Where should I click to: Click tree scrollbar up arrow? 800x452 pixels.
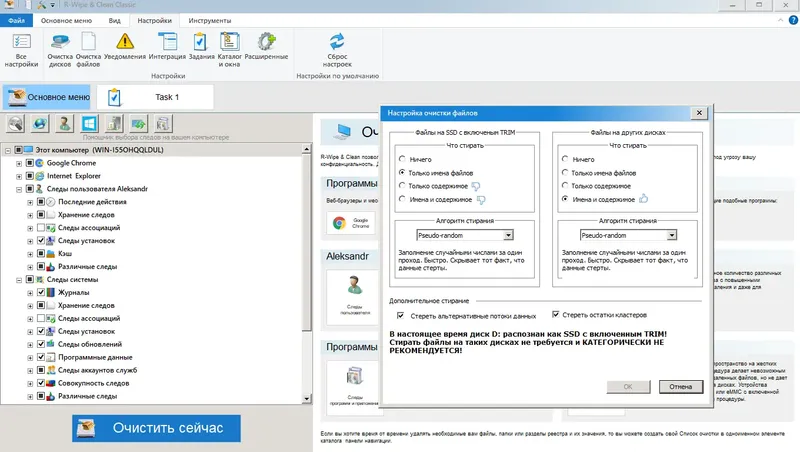click(x=306, y=149)
